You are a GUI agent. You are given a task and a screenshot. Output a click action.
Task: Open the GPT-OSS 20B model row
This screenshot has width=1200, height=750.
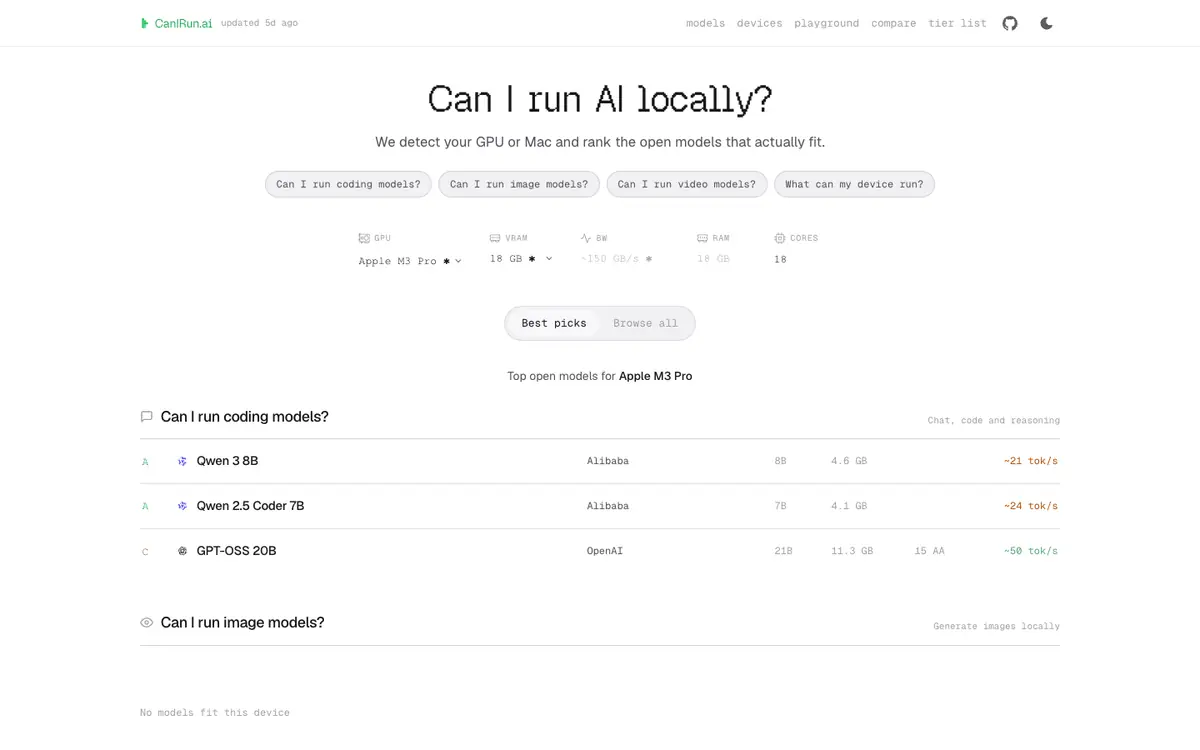tap(600, 551)
